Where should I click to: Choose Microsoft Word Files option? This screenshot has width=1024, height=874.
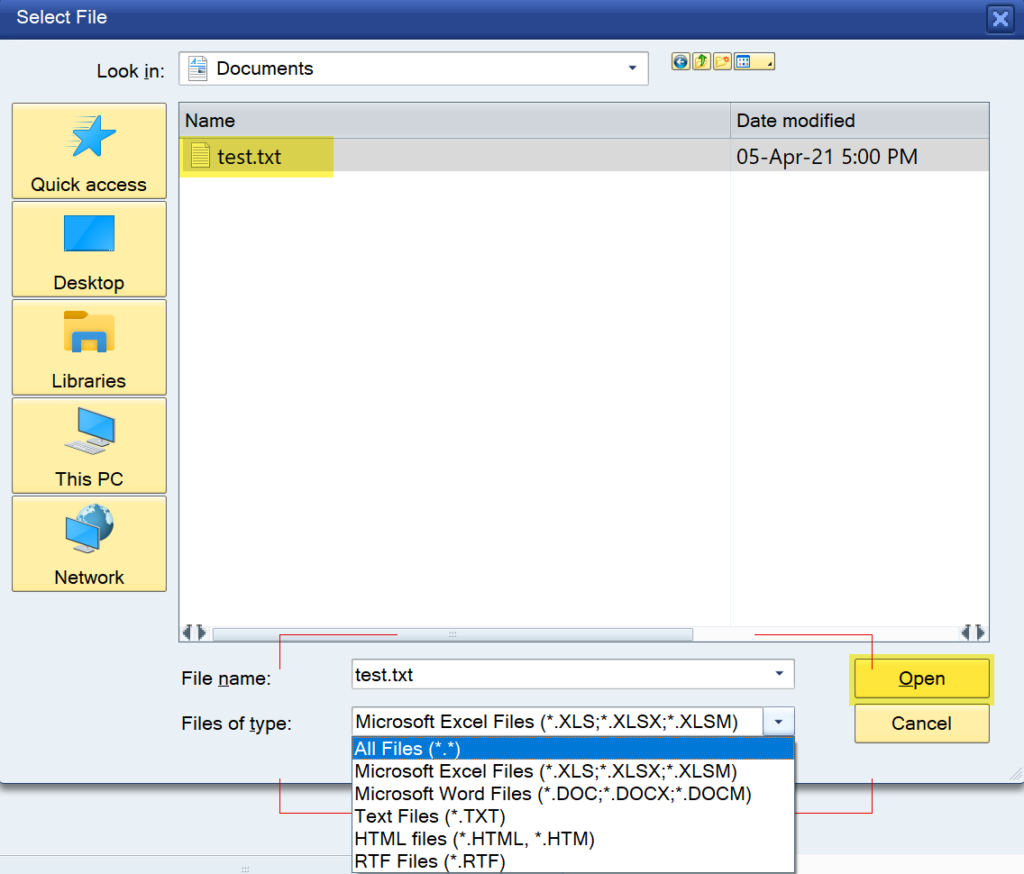coord(573,794)
